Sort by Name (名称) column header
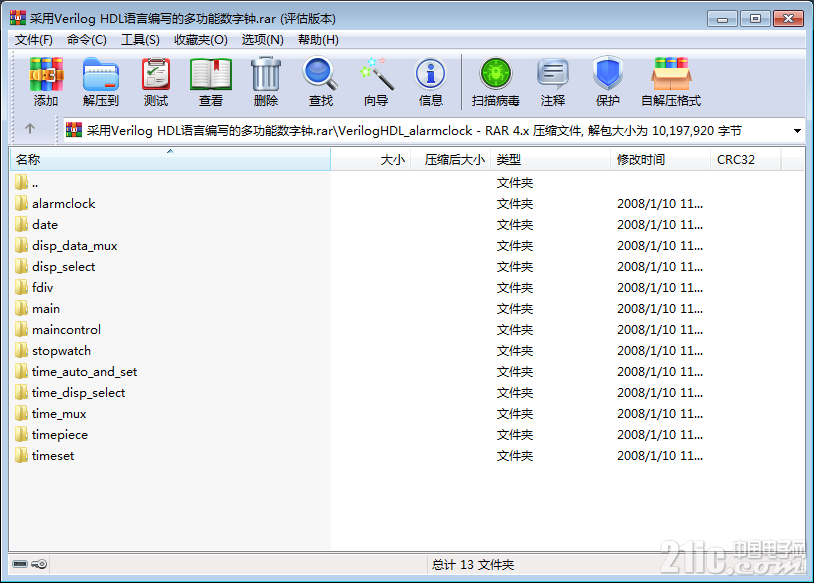Screen dimensions: 814x583 coord(170,159)
